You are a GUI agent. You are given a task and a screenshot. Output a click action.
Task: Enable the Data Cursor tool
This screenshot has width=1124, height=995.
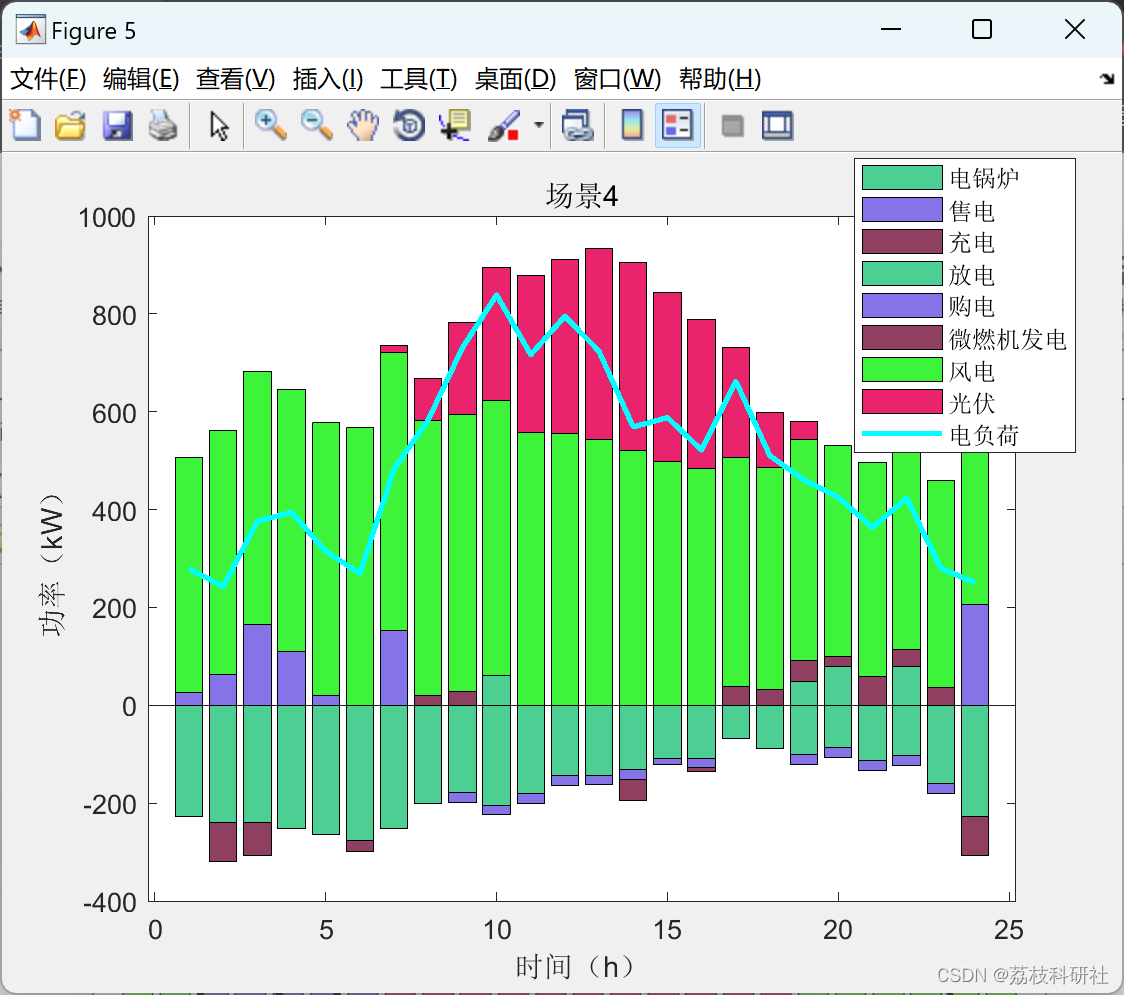click(455, 125)
